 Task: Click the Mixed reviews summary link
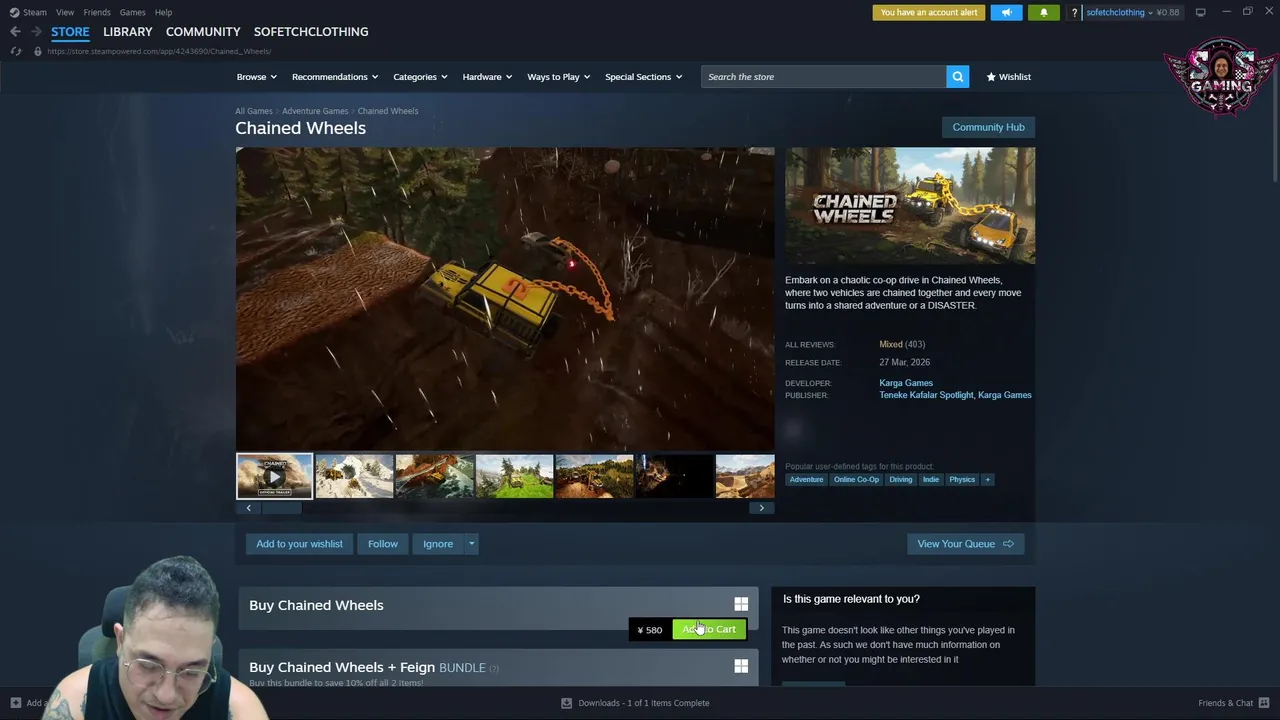tap(891, 345)
